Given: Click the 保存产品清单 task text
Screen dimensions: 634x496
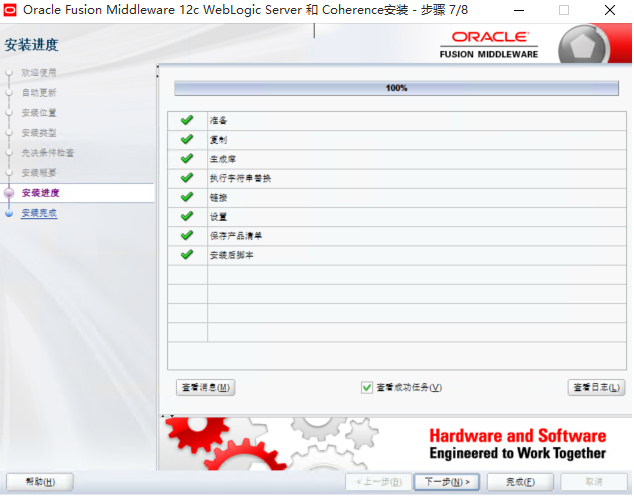Looking at the screenshot, I should point(236,236).
